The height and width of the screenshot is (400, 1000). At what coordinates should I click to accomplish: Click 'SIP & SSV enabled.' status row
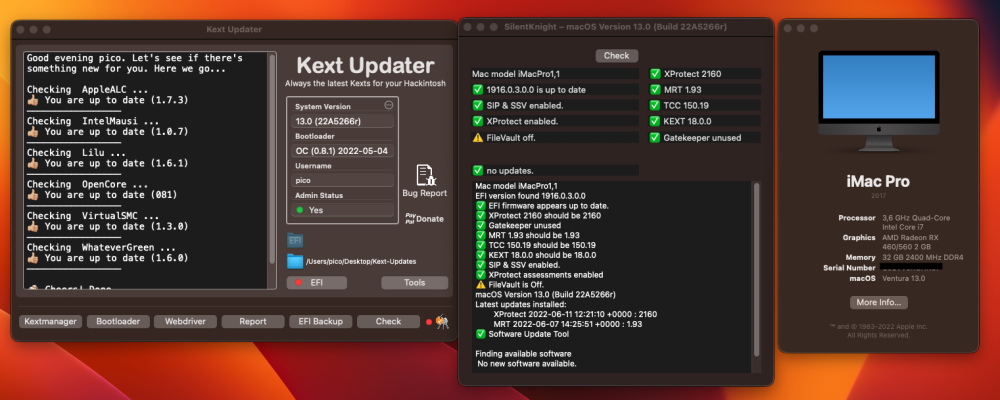pos(555,105)
